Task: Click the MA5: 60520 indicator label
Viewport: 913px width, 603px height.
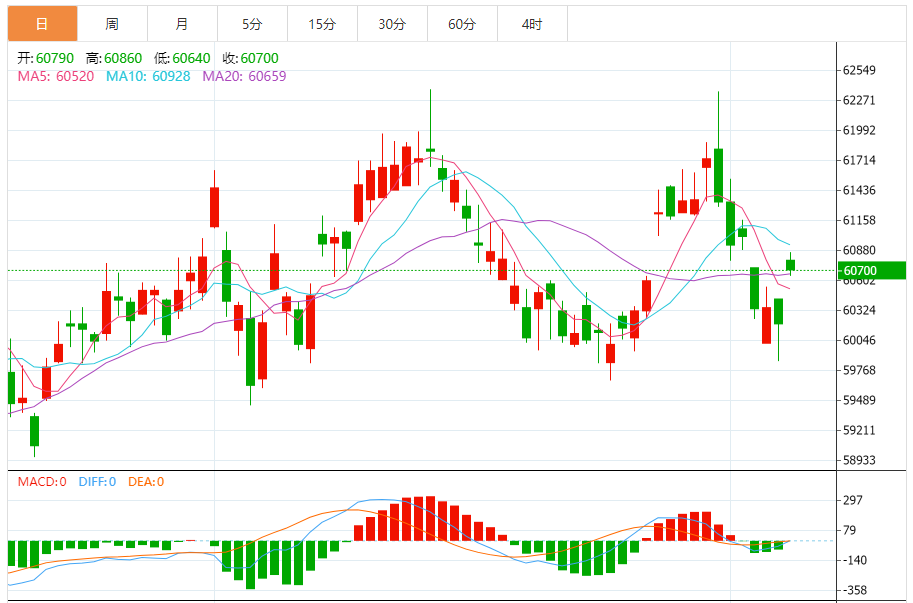Action: tap(56, 76)
